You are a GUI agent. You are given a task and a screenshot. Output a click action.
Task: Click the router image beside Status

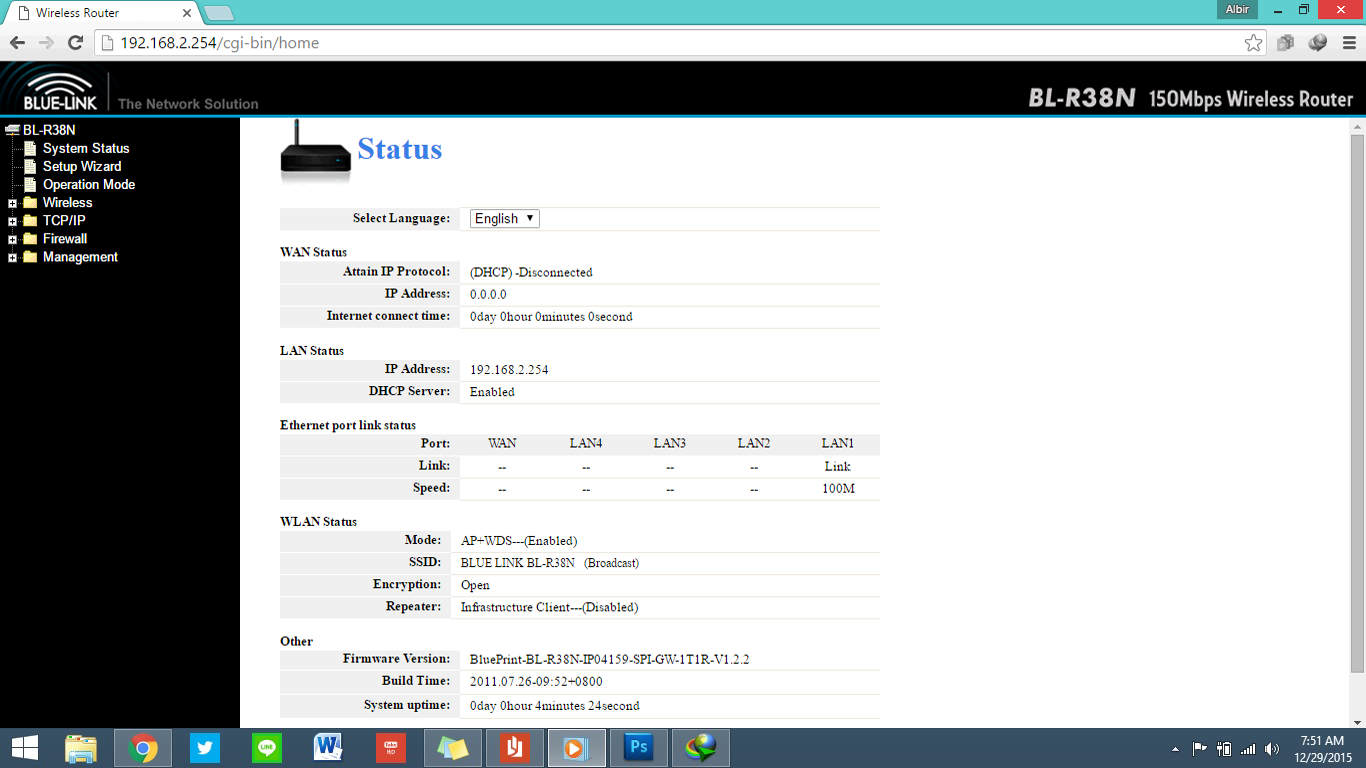click(315, 150)
